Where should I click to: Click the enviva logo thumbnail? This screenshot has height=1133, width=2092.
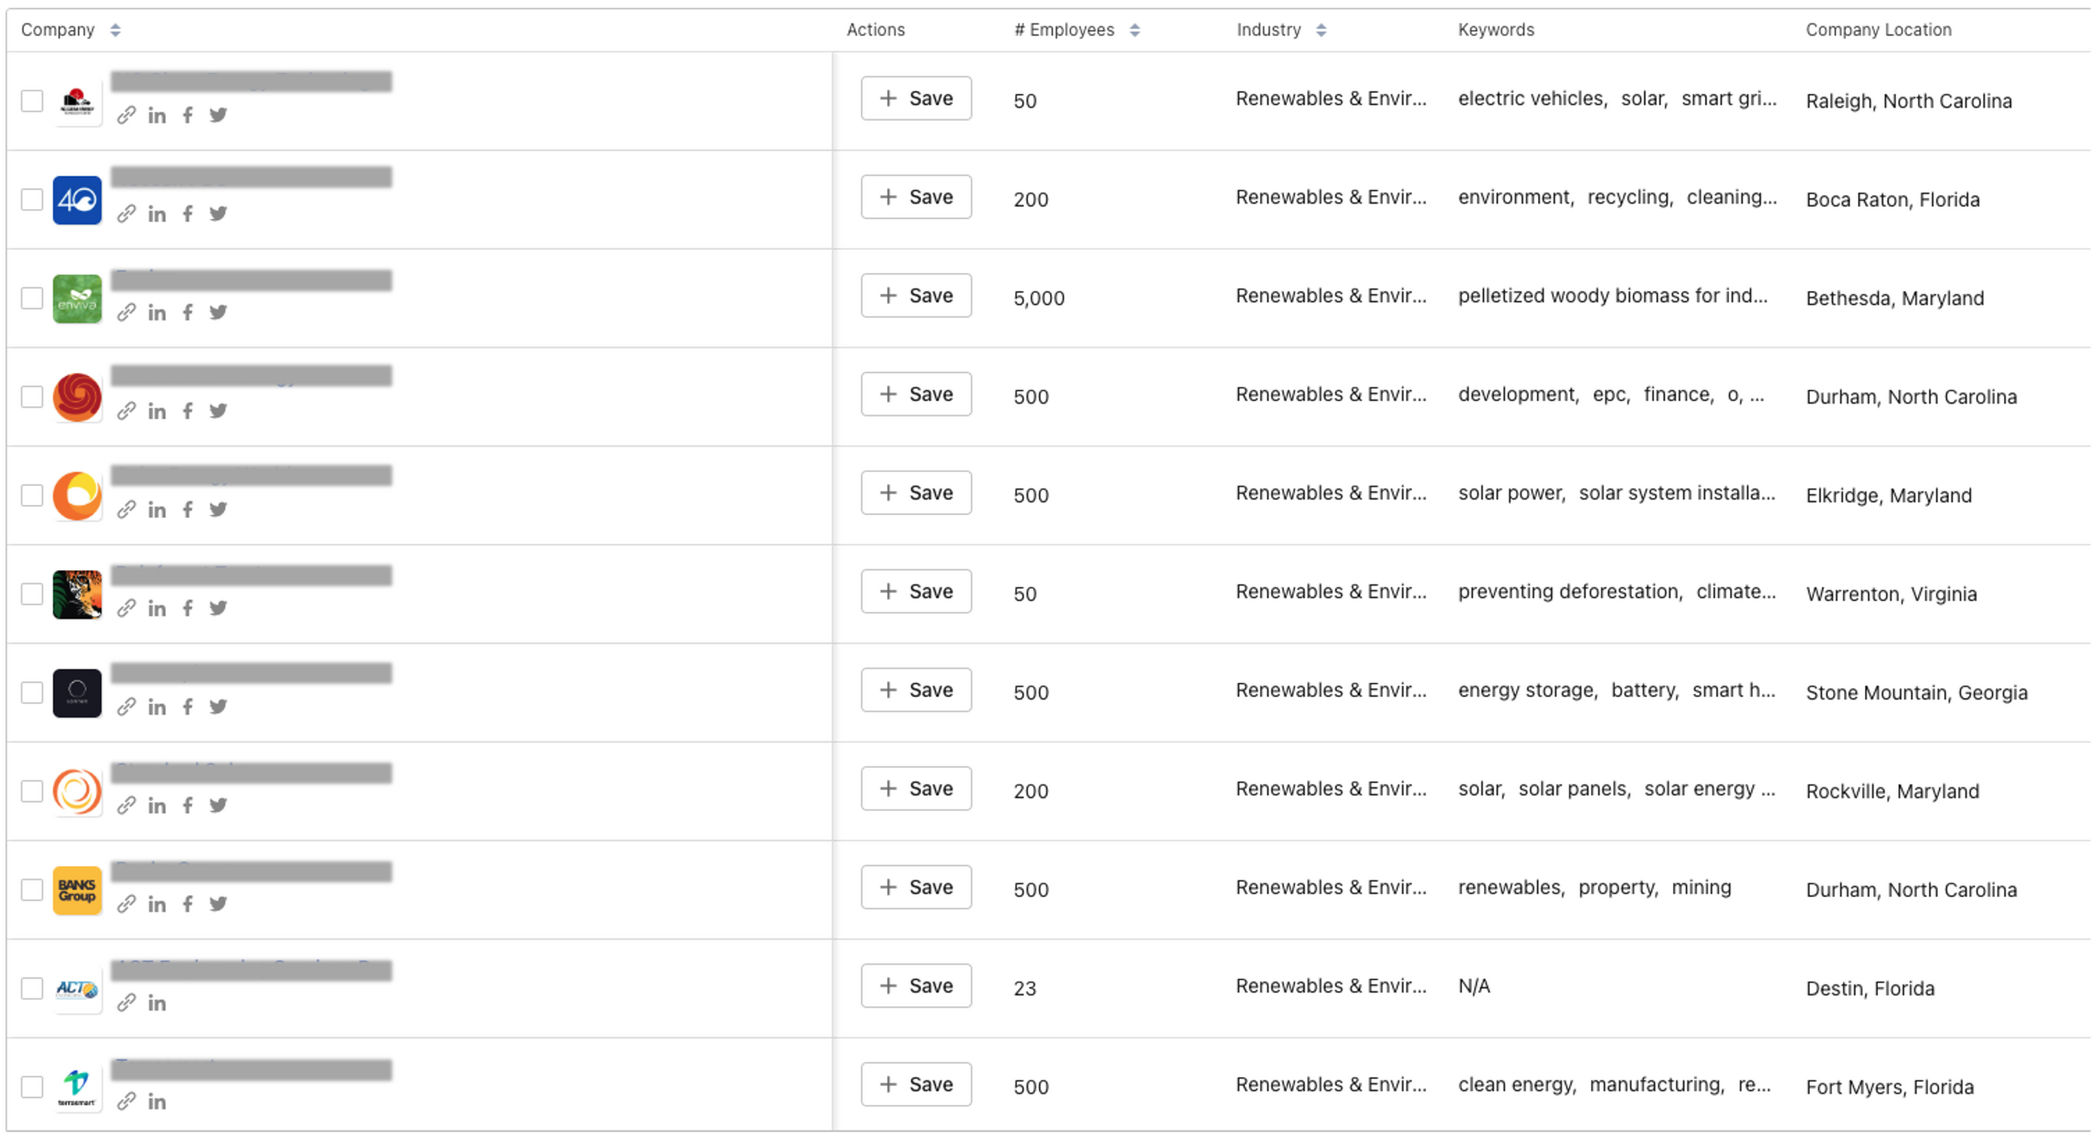click(x=77, y=299)
